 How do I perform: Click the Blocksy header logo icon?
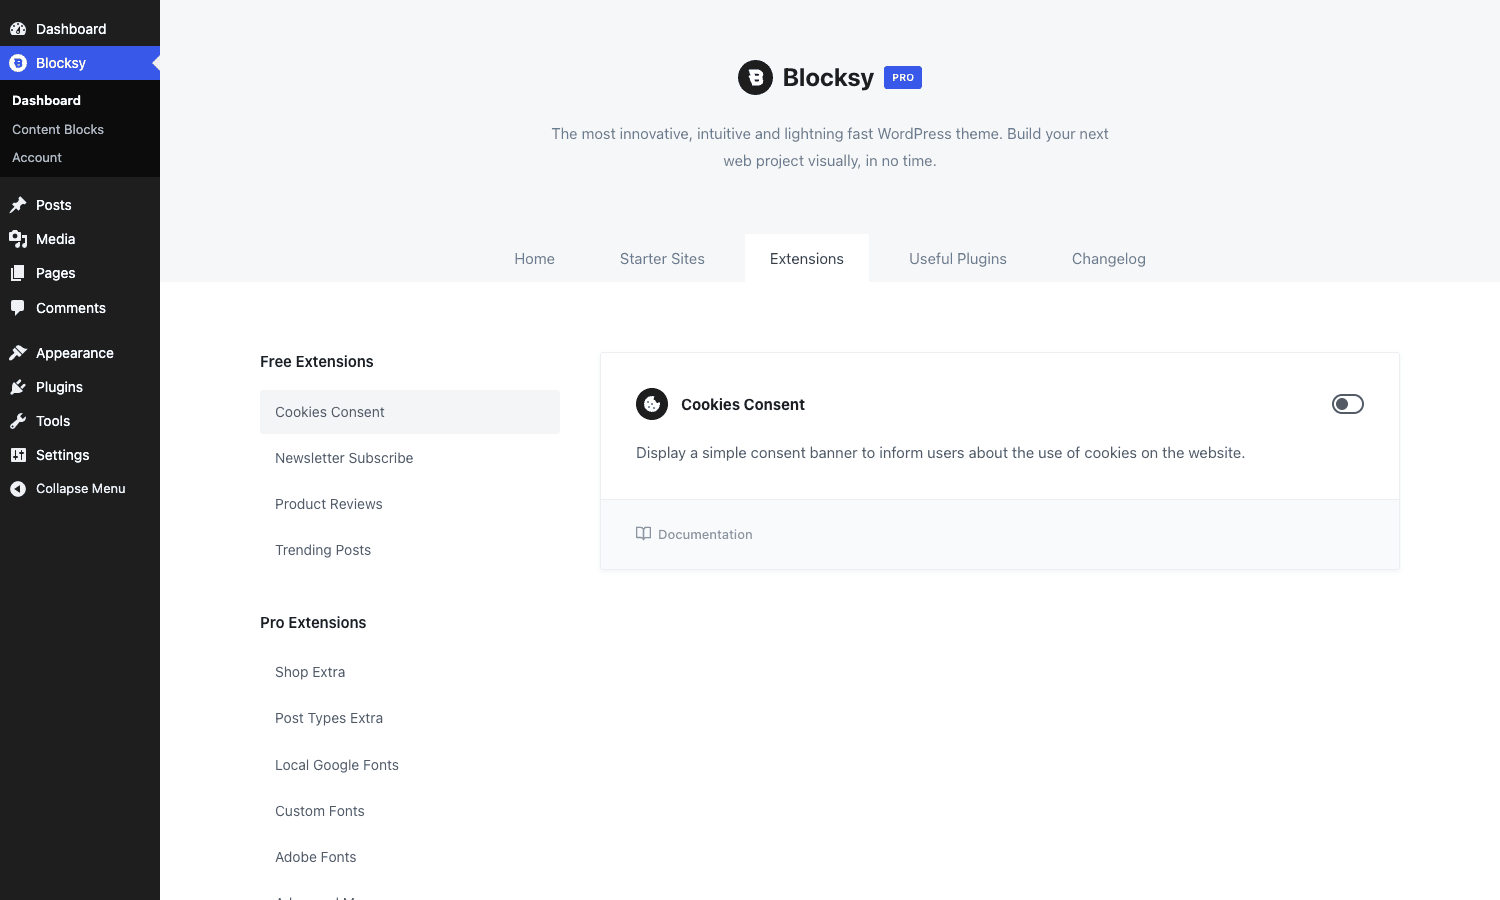pos(755,78)
